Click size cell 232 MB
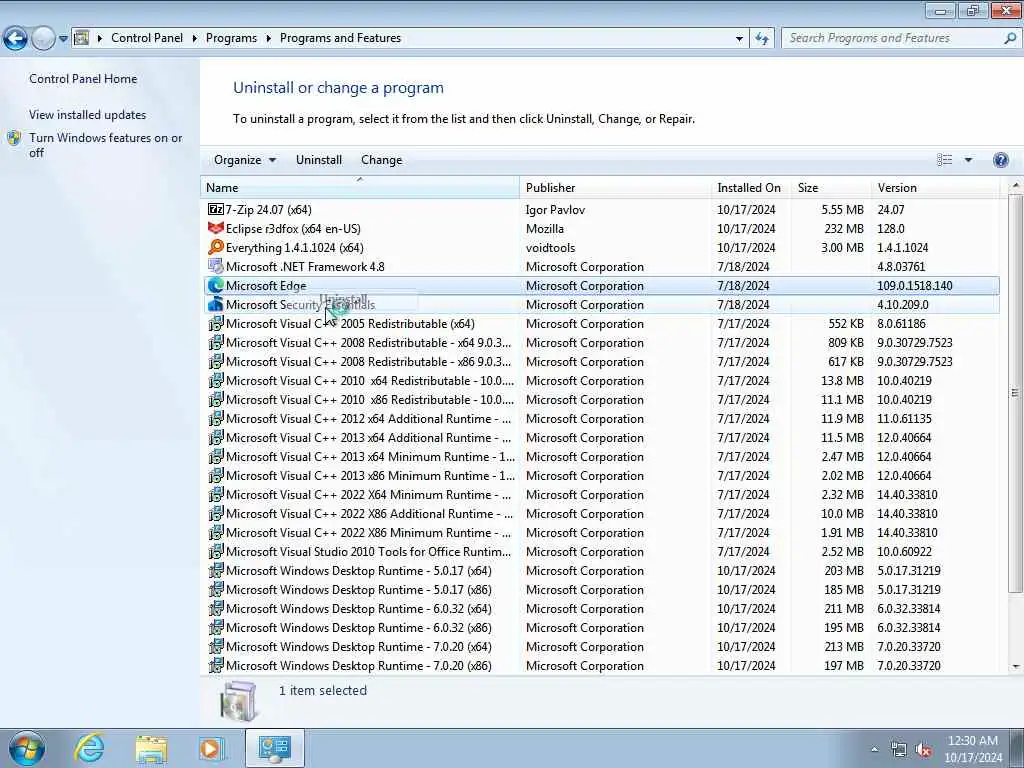Screen dimensions: 1024x768 (844, 229)
